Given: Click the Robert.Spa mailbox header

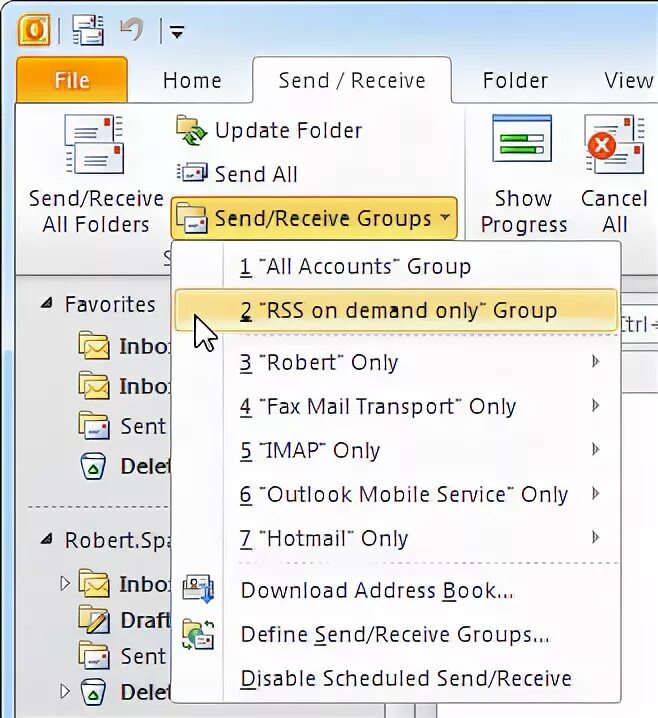Looking at the screenshot, I should pyautogui.click(x=117, y=541).
